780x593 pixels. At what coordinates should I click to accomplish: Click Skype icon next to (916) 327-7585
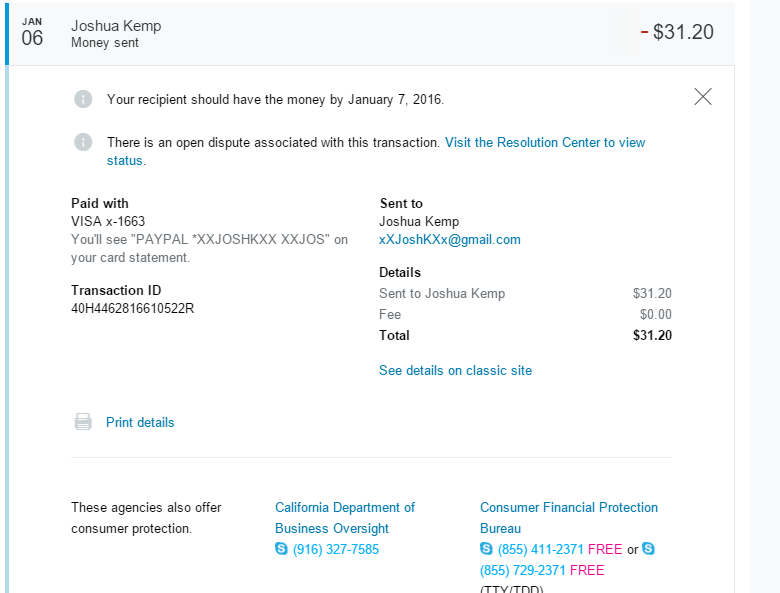281,549
